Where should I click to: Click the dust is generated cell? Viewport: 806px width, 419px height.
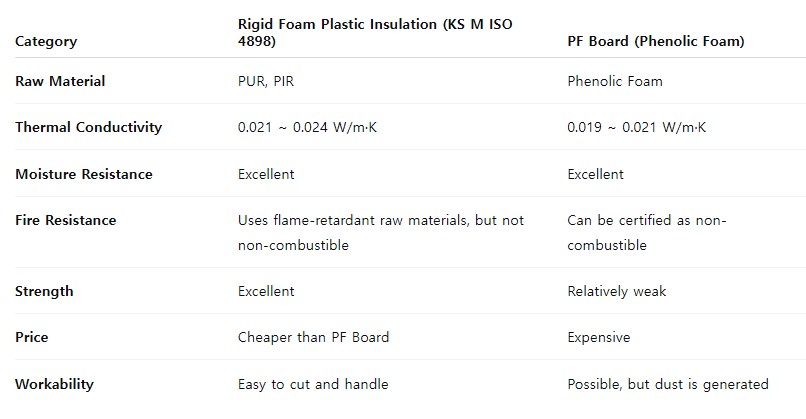(x=668, y=384)
